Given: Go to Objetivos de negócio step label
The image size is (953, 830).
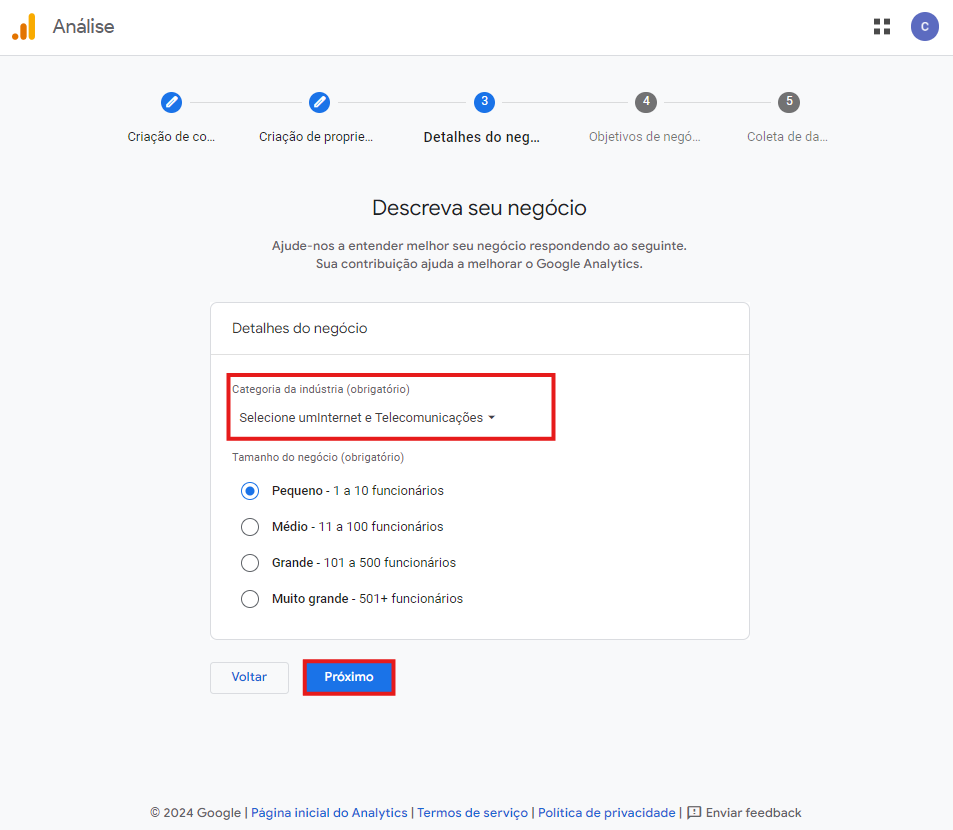Looking at the screenshot, I should [645, 137].
